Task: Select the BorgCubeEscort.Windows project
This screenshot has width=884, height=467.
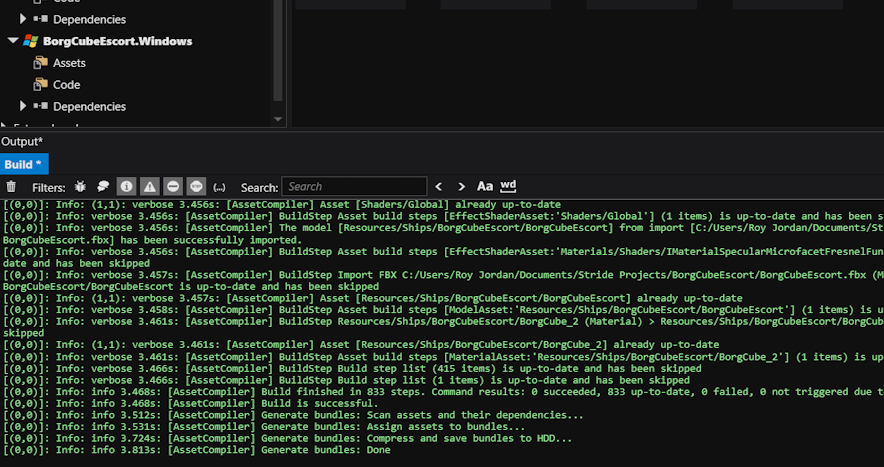Action: (118, 41)
